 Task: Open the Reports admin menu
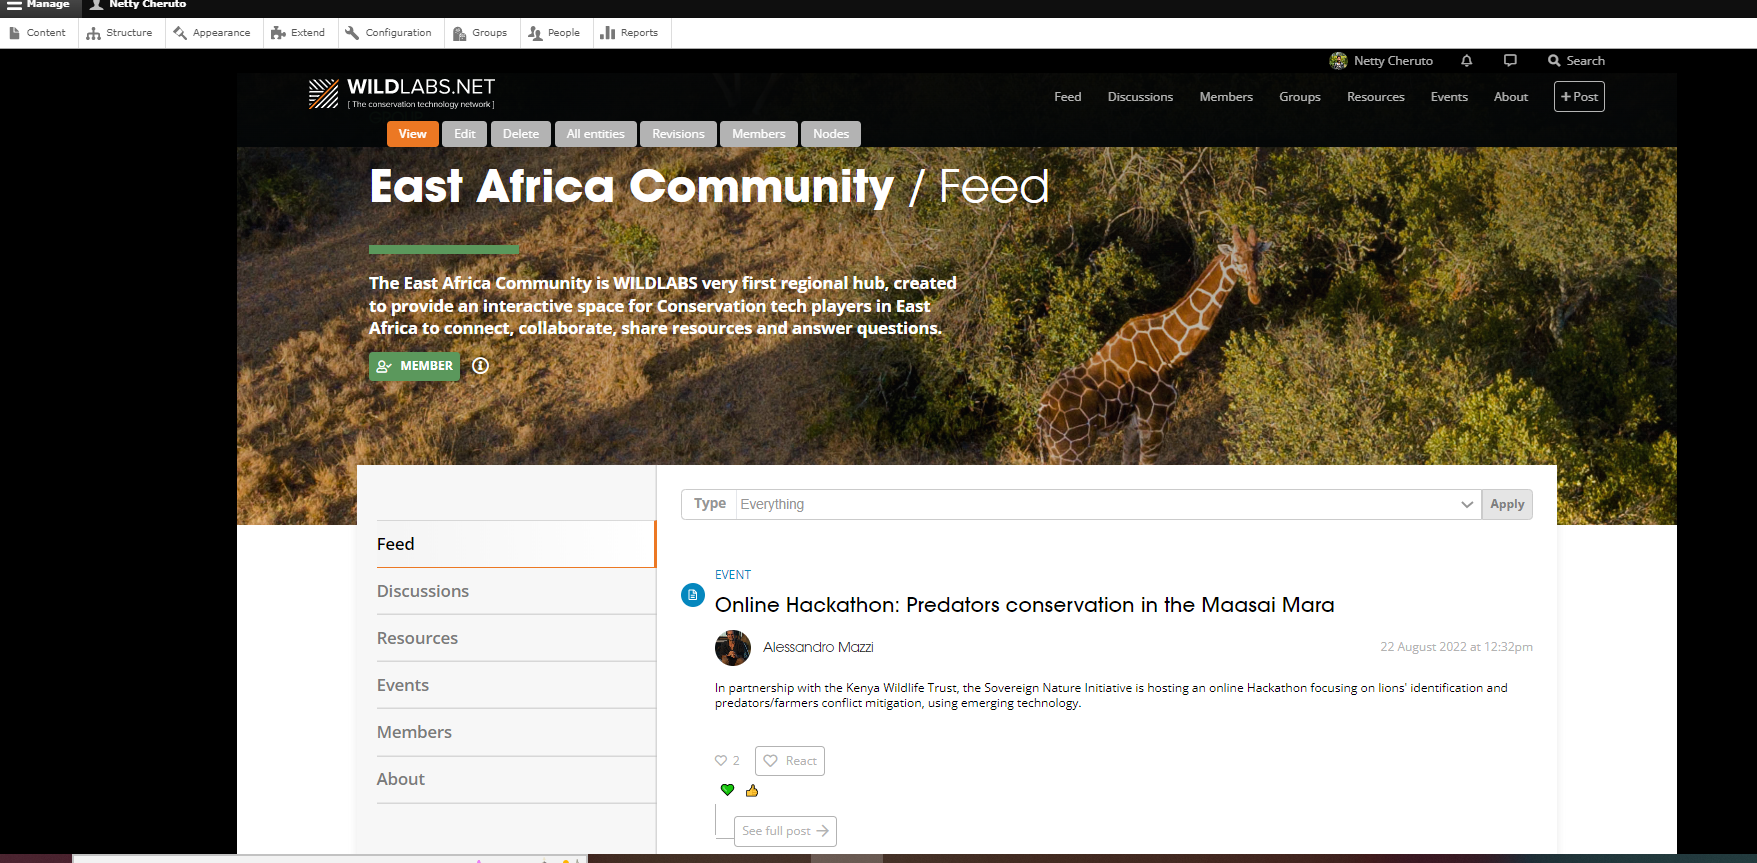pyautogui.click(x=630, y=33)
